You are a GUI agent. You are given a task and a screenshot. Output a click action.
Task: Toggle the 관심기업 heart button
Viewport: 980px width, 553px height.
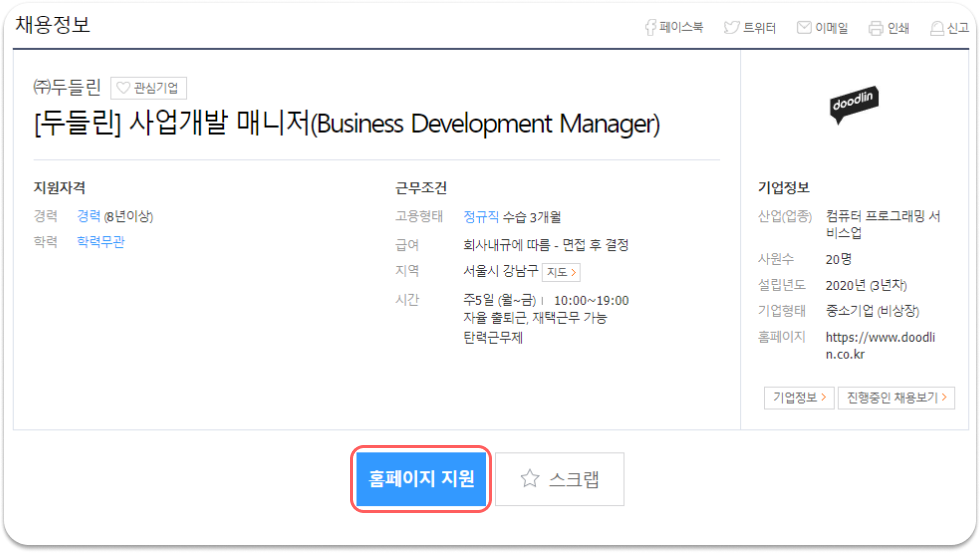(148, 87)
